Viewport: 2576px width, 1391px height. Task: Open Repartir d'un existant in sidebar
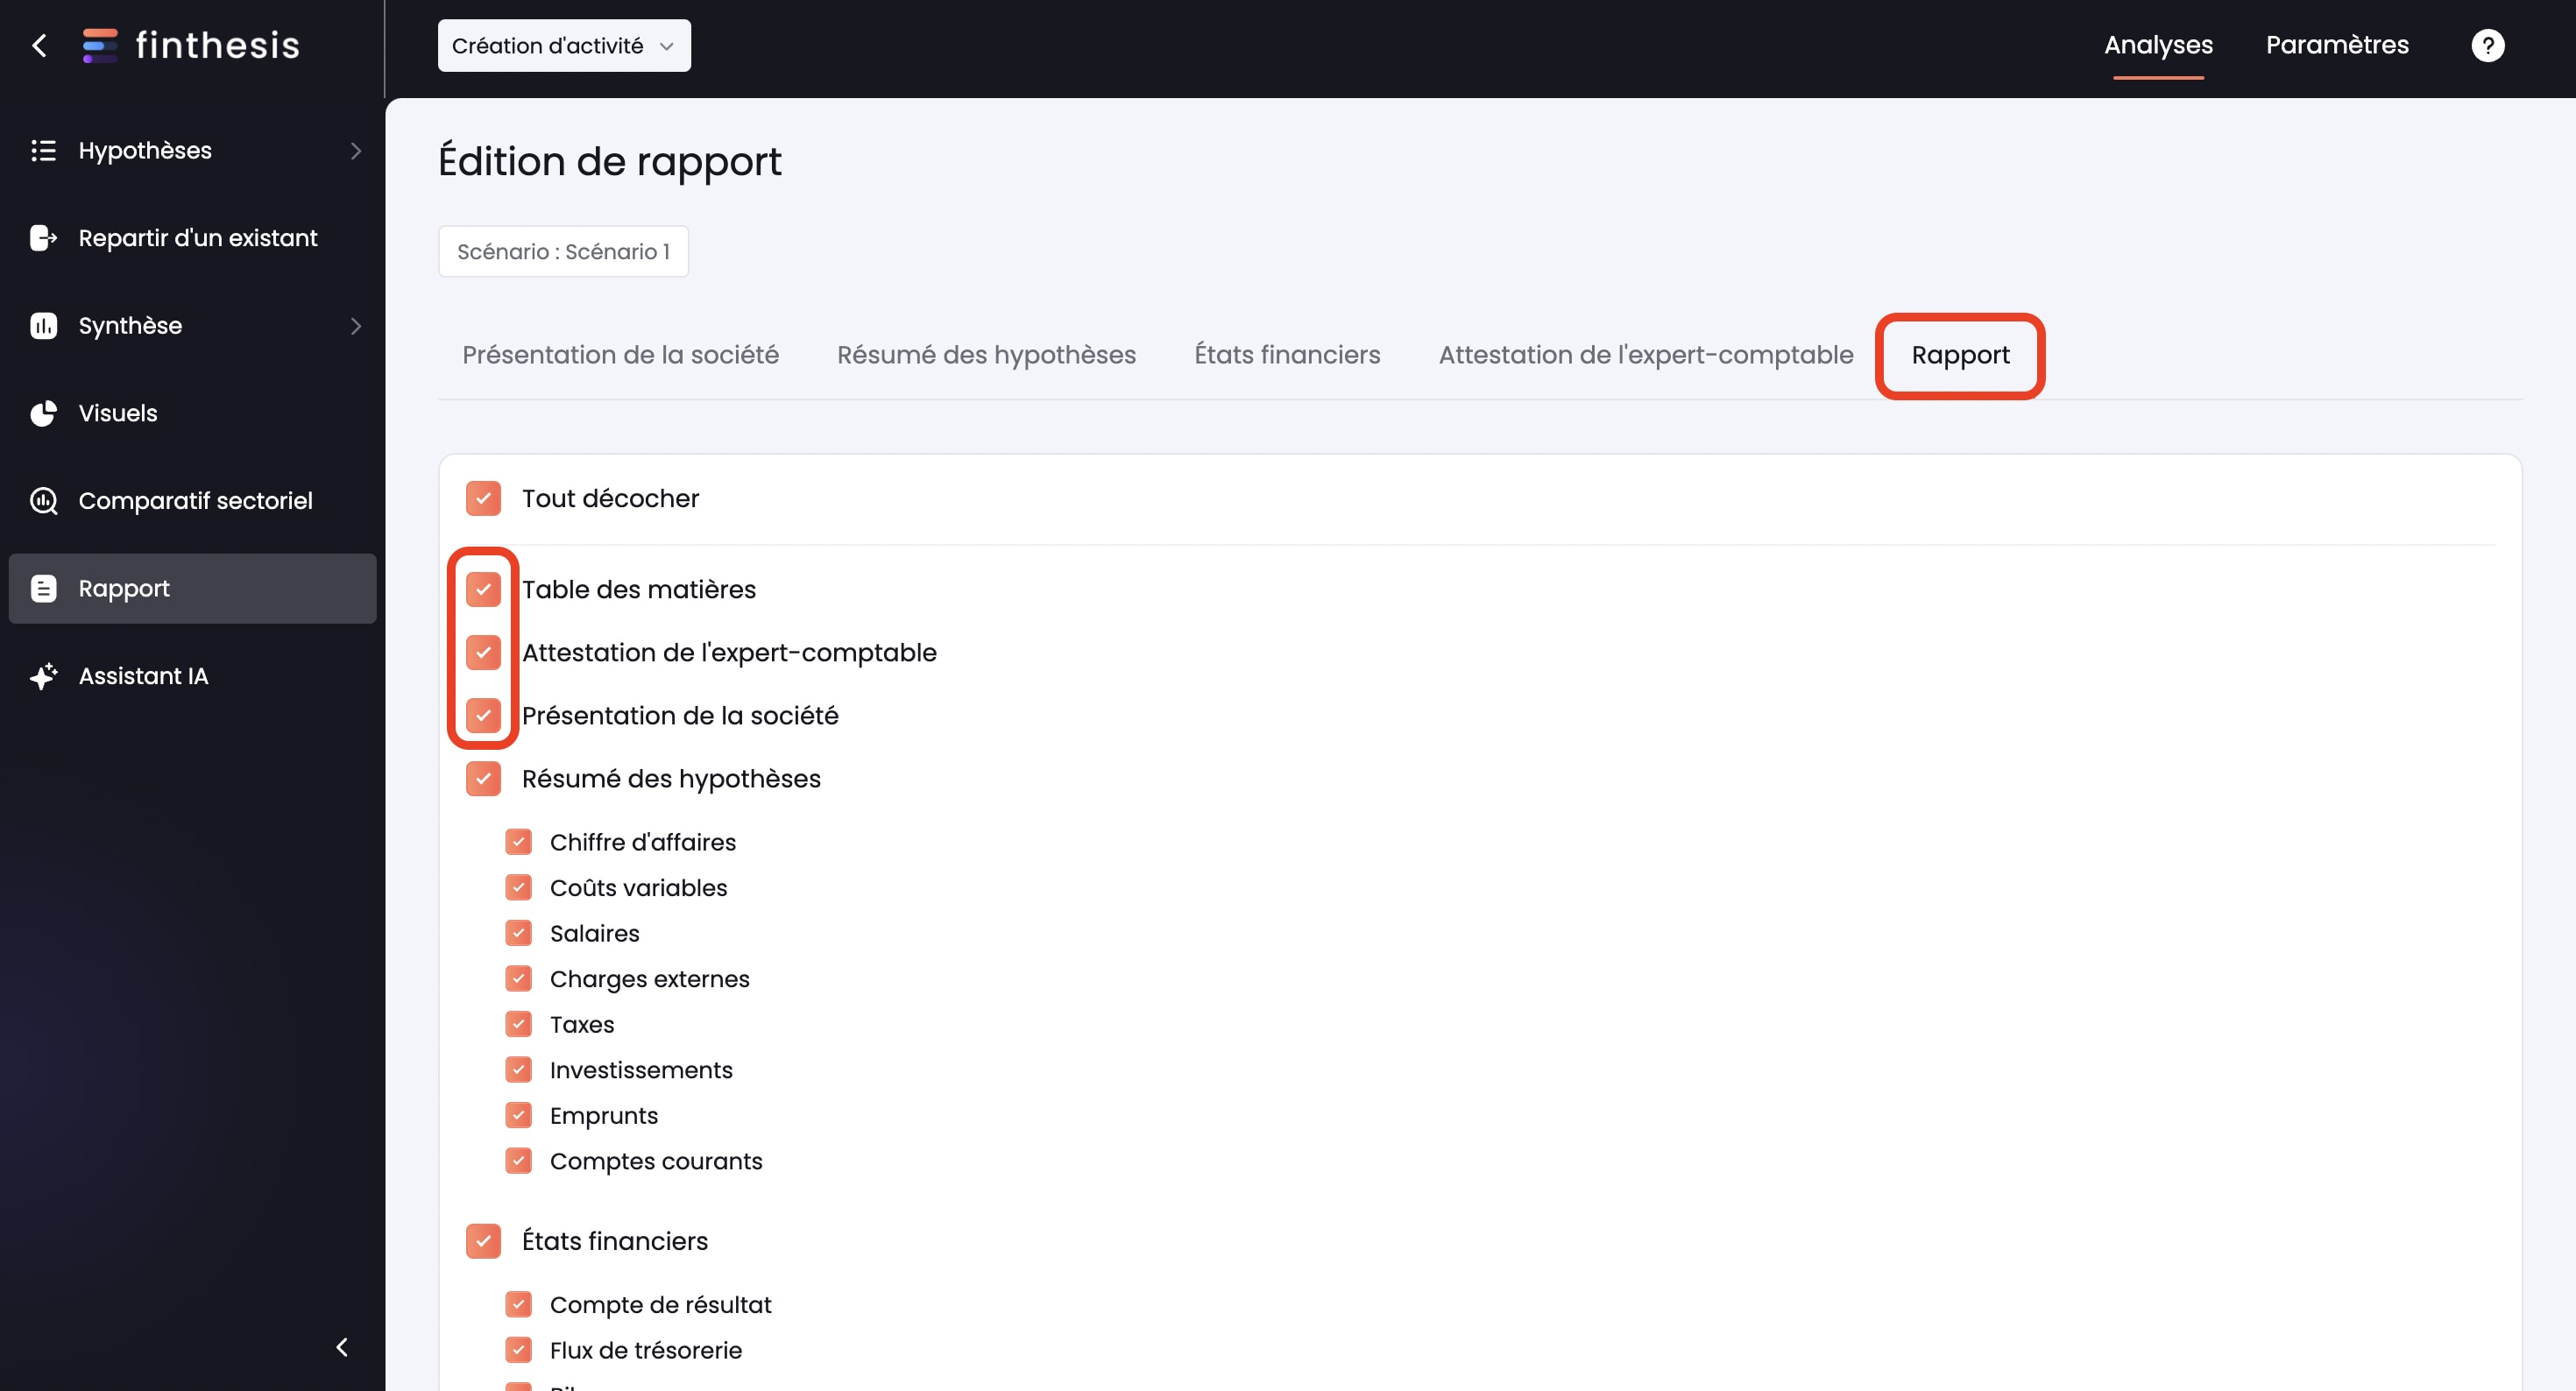click(192, 238)
